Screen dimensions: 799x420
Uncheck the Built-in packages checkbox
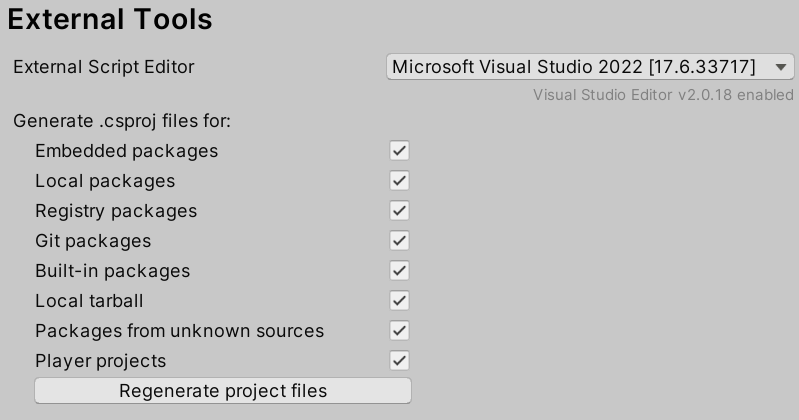pos(400,271)
